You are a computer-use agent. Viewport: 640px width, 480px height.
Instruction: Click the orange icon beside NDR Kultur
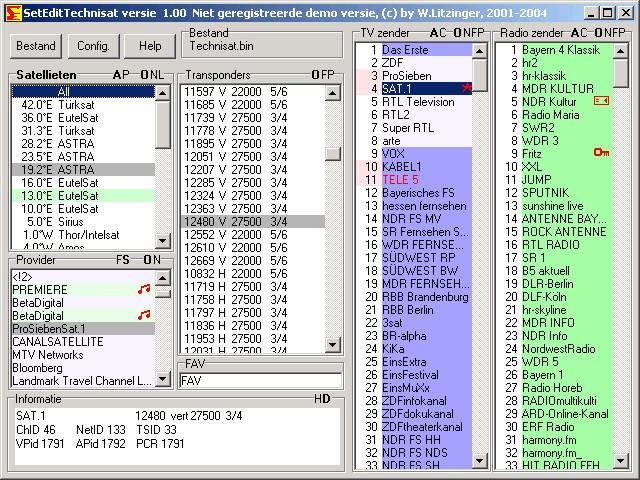click(600, 101)
